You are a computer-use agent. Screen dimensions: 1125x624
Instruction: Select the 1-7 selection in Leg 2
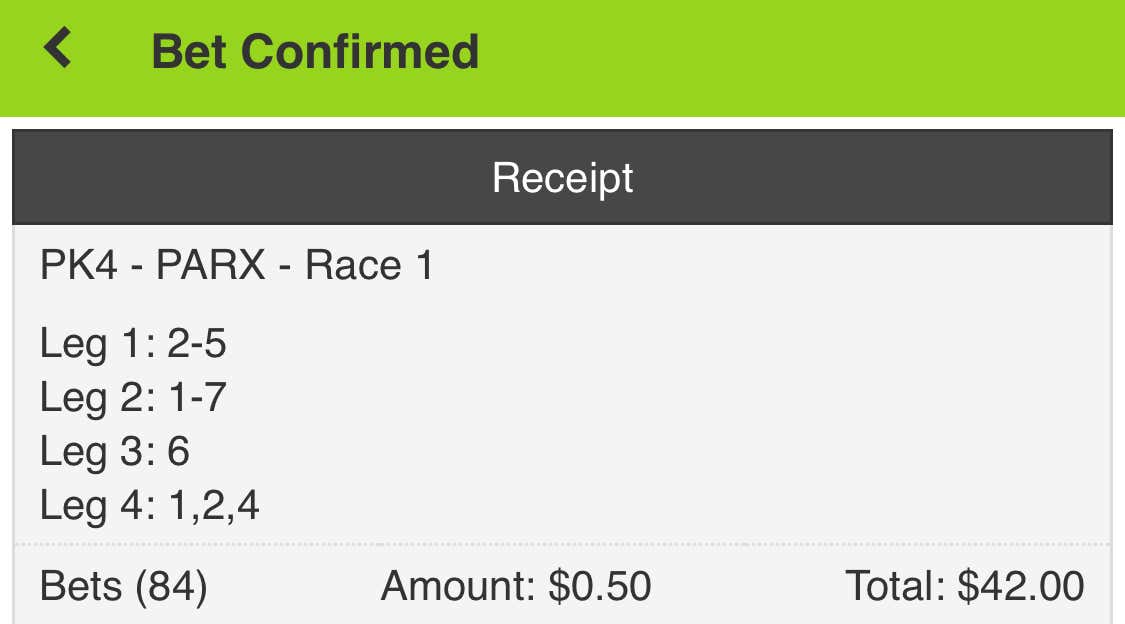[x=196, y=398]
